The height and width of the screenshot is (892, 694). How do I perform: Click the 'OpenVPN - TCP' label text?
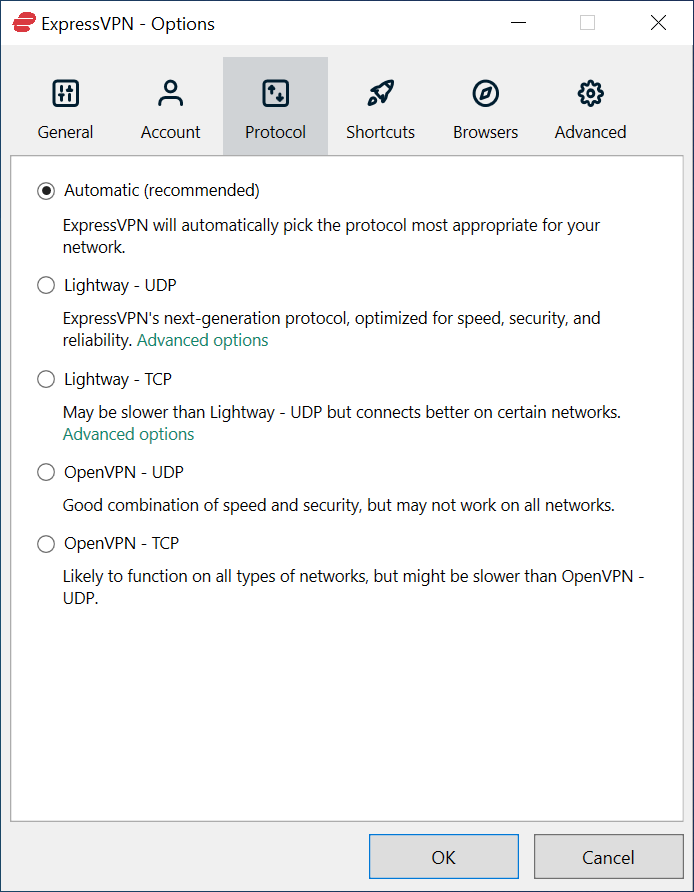tap(121, 543)
